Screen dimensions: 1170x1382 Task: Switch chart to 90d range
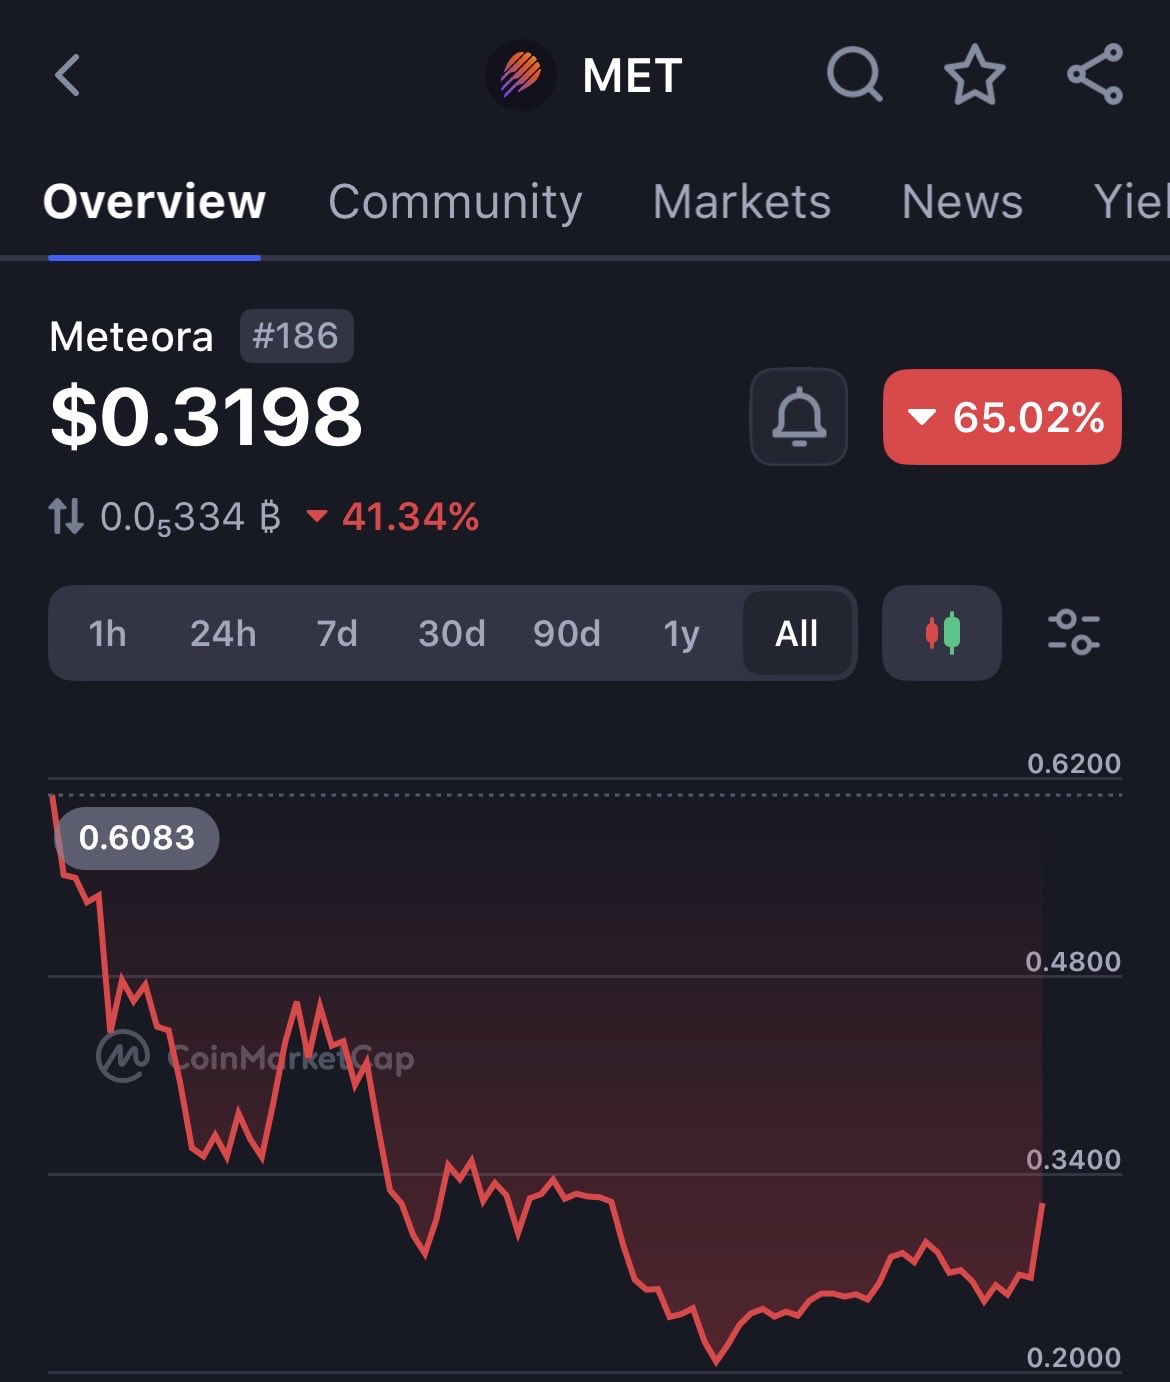pos(566,633)
